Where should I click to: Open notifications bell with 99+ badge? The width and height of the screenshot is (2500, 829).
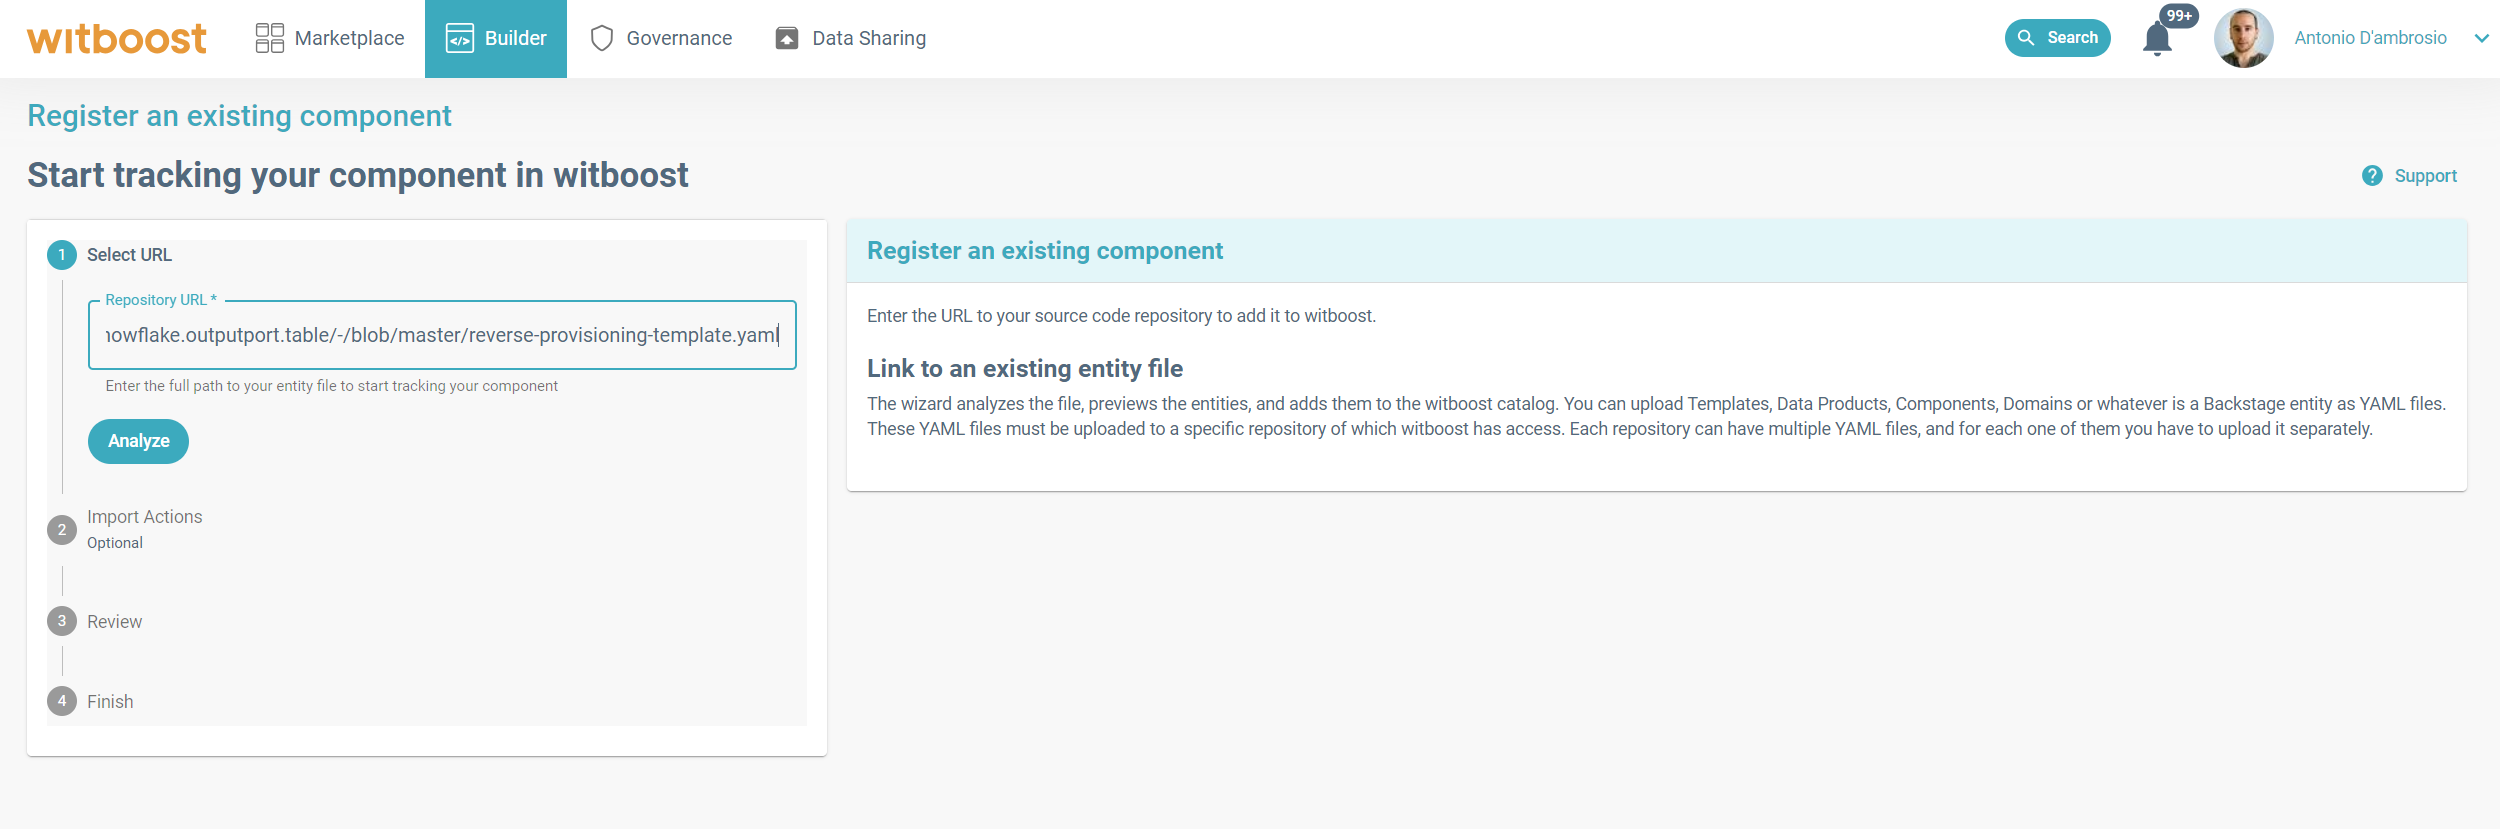2157,39
